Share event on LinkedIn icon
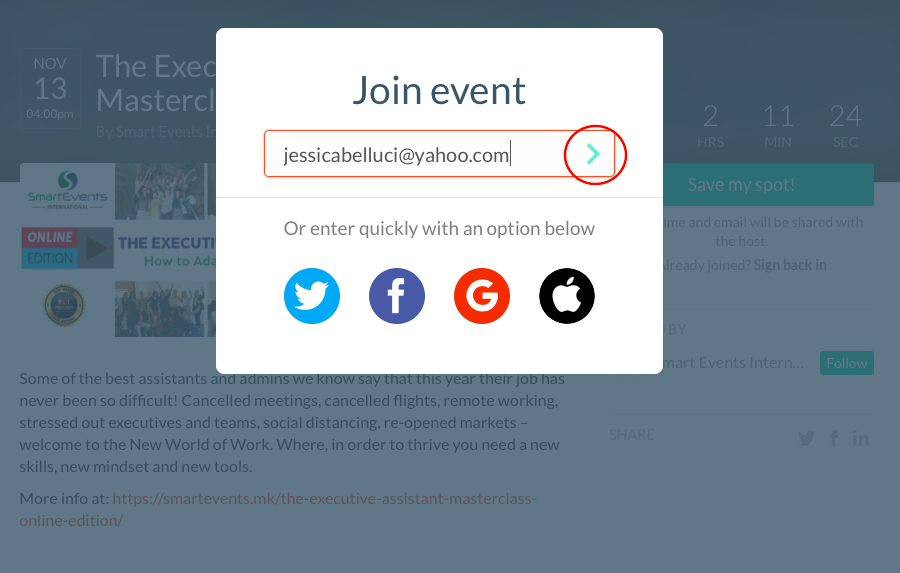 pyautogui.click(x=861, y=438)
